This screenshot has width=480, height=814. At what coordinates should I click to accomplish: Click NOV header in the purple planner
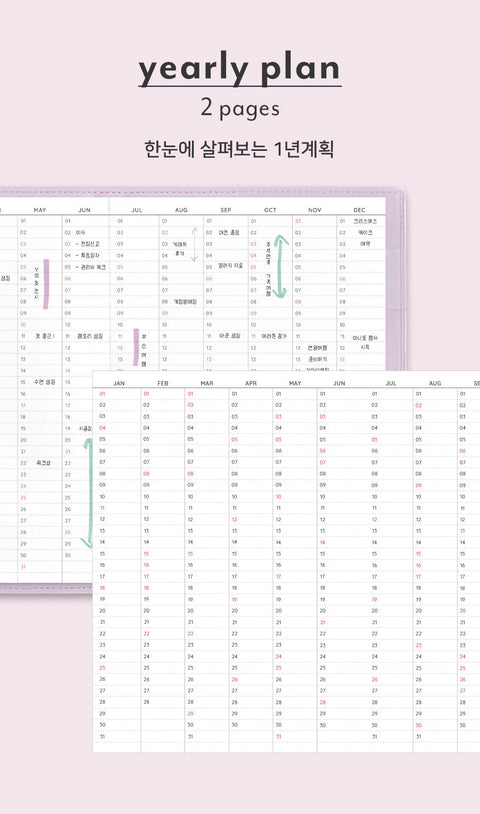coord(315,210)
